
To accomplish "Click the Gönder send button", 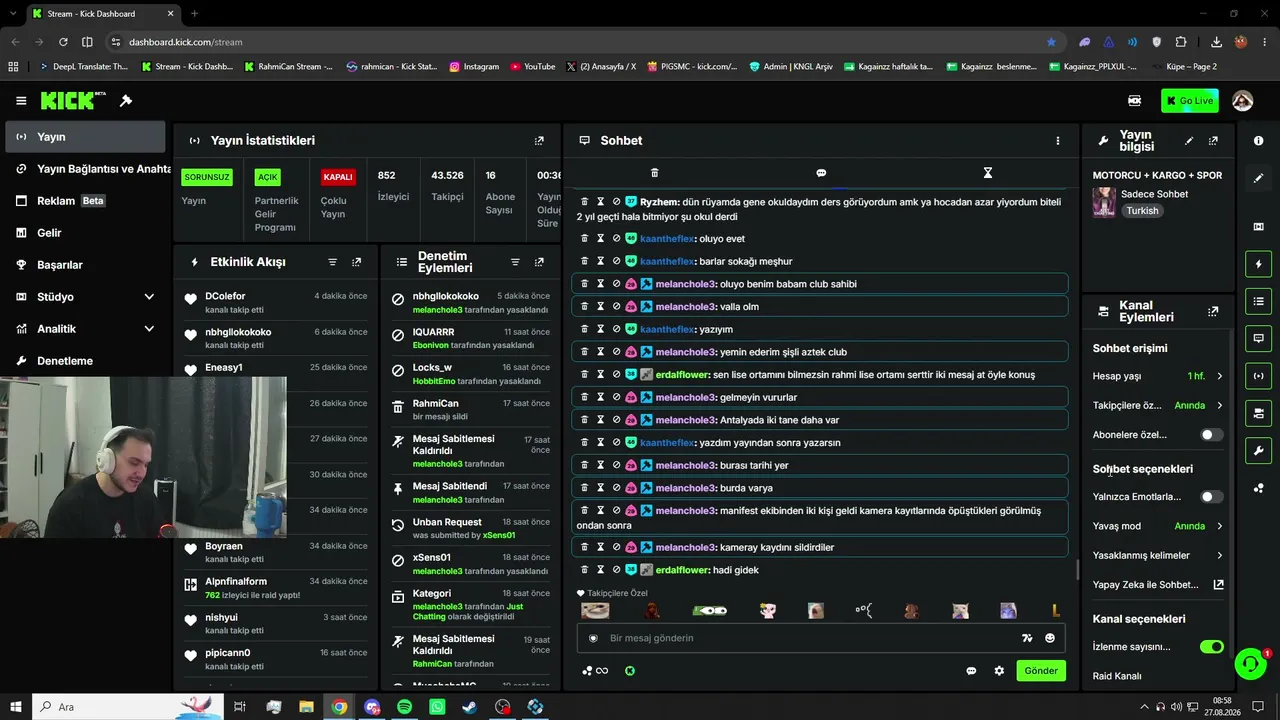I will [x=1040, y=671].
